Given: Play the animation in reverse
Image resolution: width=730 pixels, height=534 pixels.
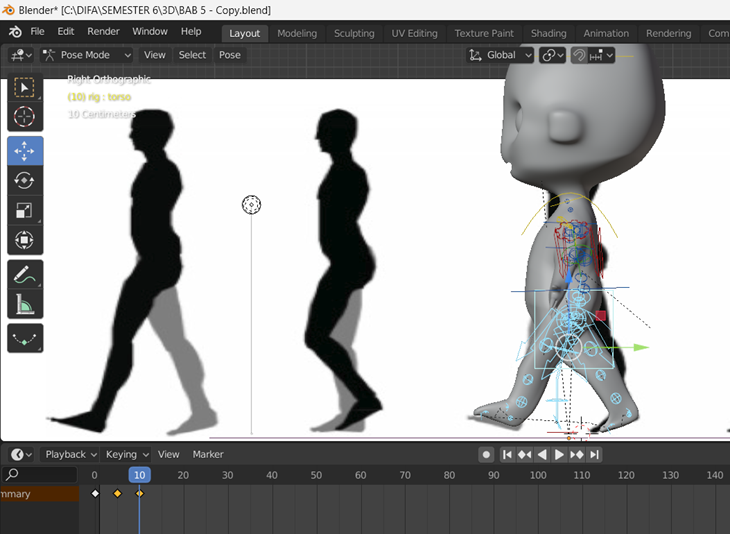Looking at the screenshot, I should (x=542, y=454).
